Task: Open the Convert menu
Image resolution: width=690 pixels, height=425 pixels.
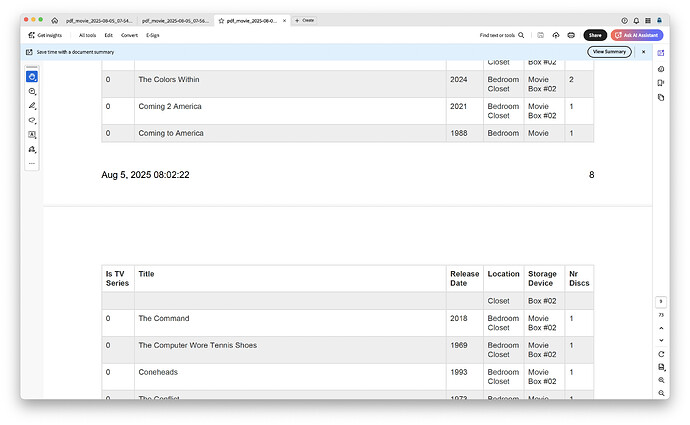Action: coord(129,35)
